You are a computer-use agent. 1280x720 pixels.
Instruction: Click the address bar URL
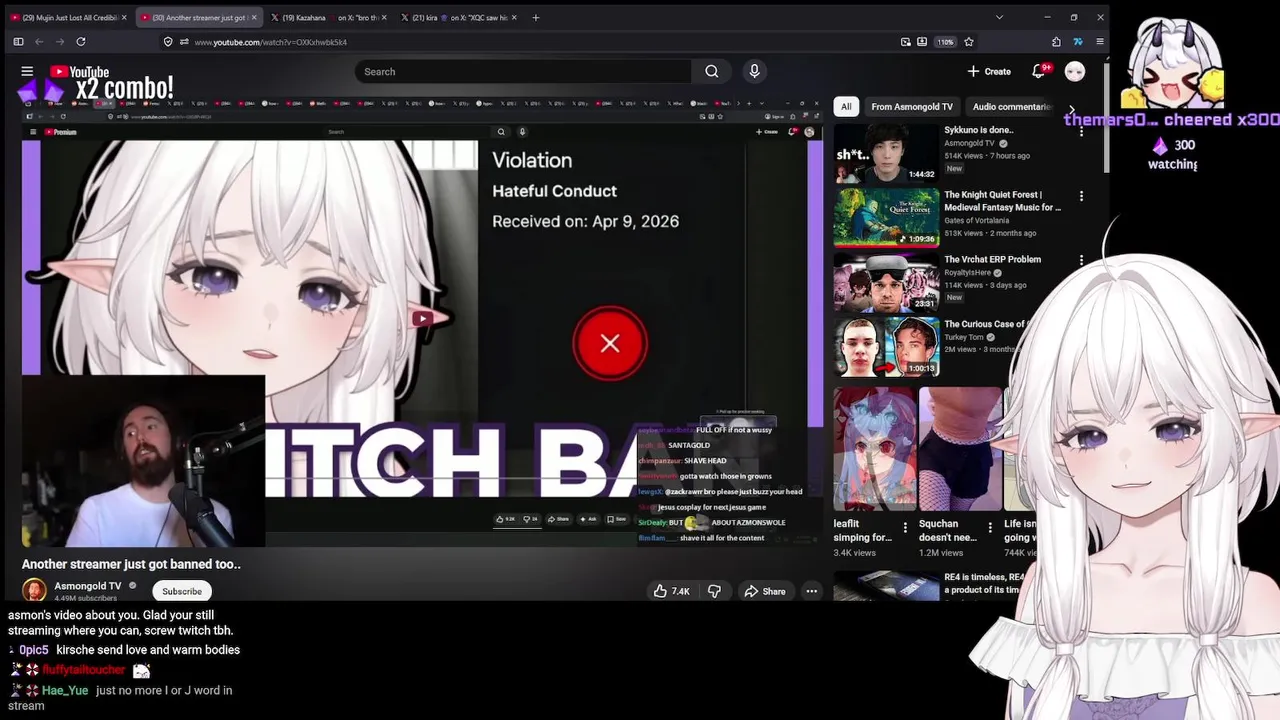(x=271, y=42)
